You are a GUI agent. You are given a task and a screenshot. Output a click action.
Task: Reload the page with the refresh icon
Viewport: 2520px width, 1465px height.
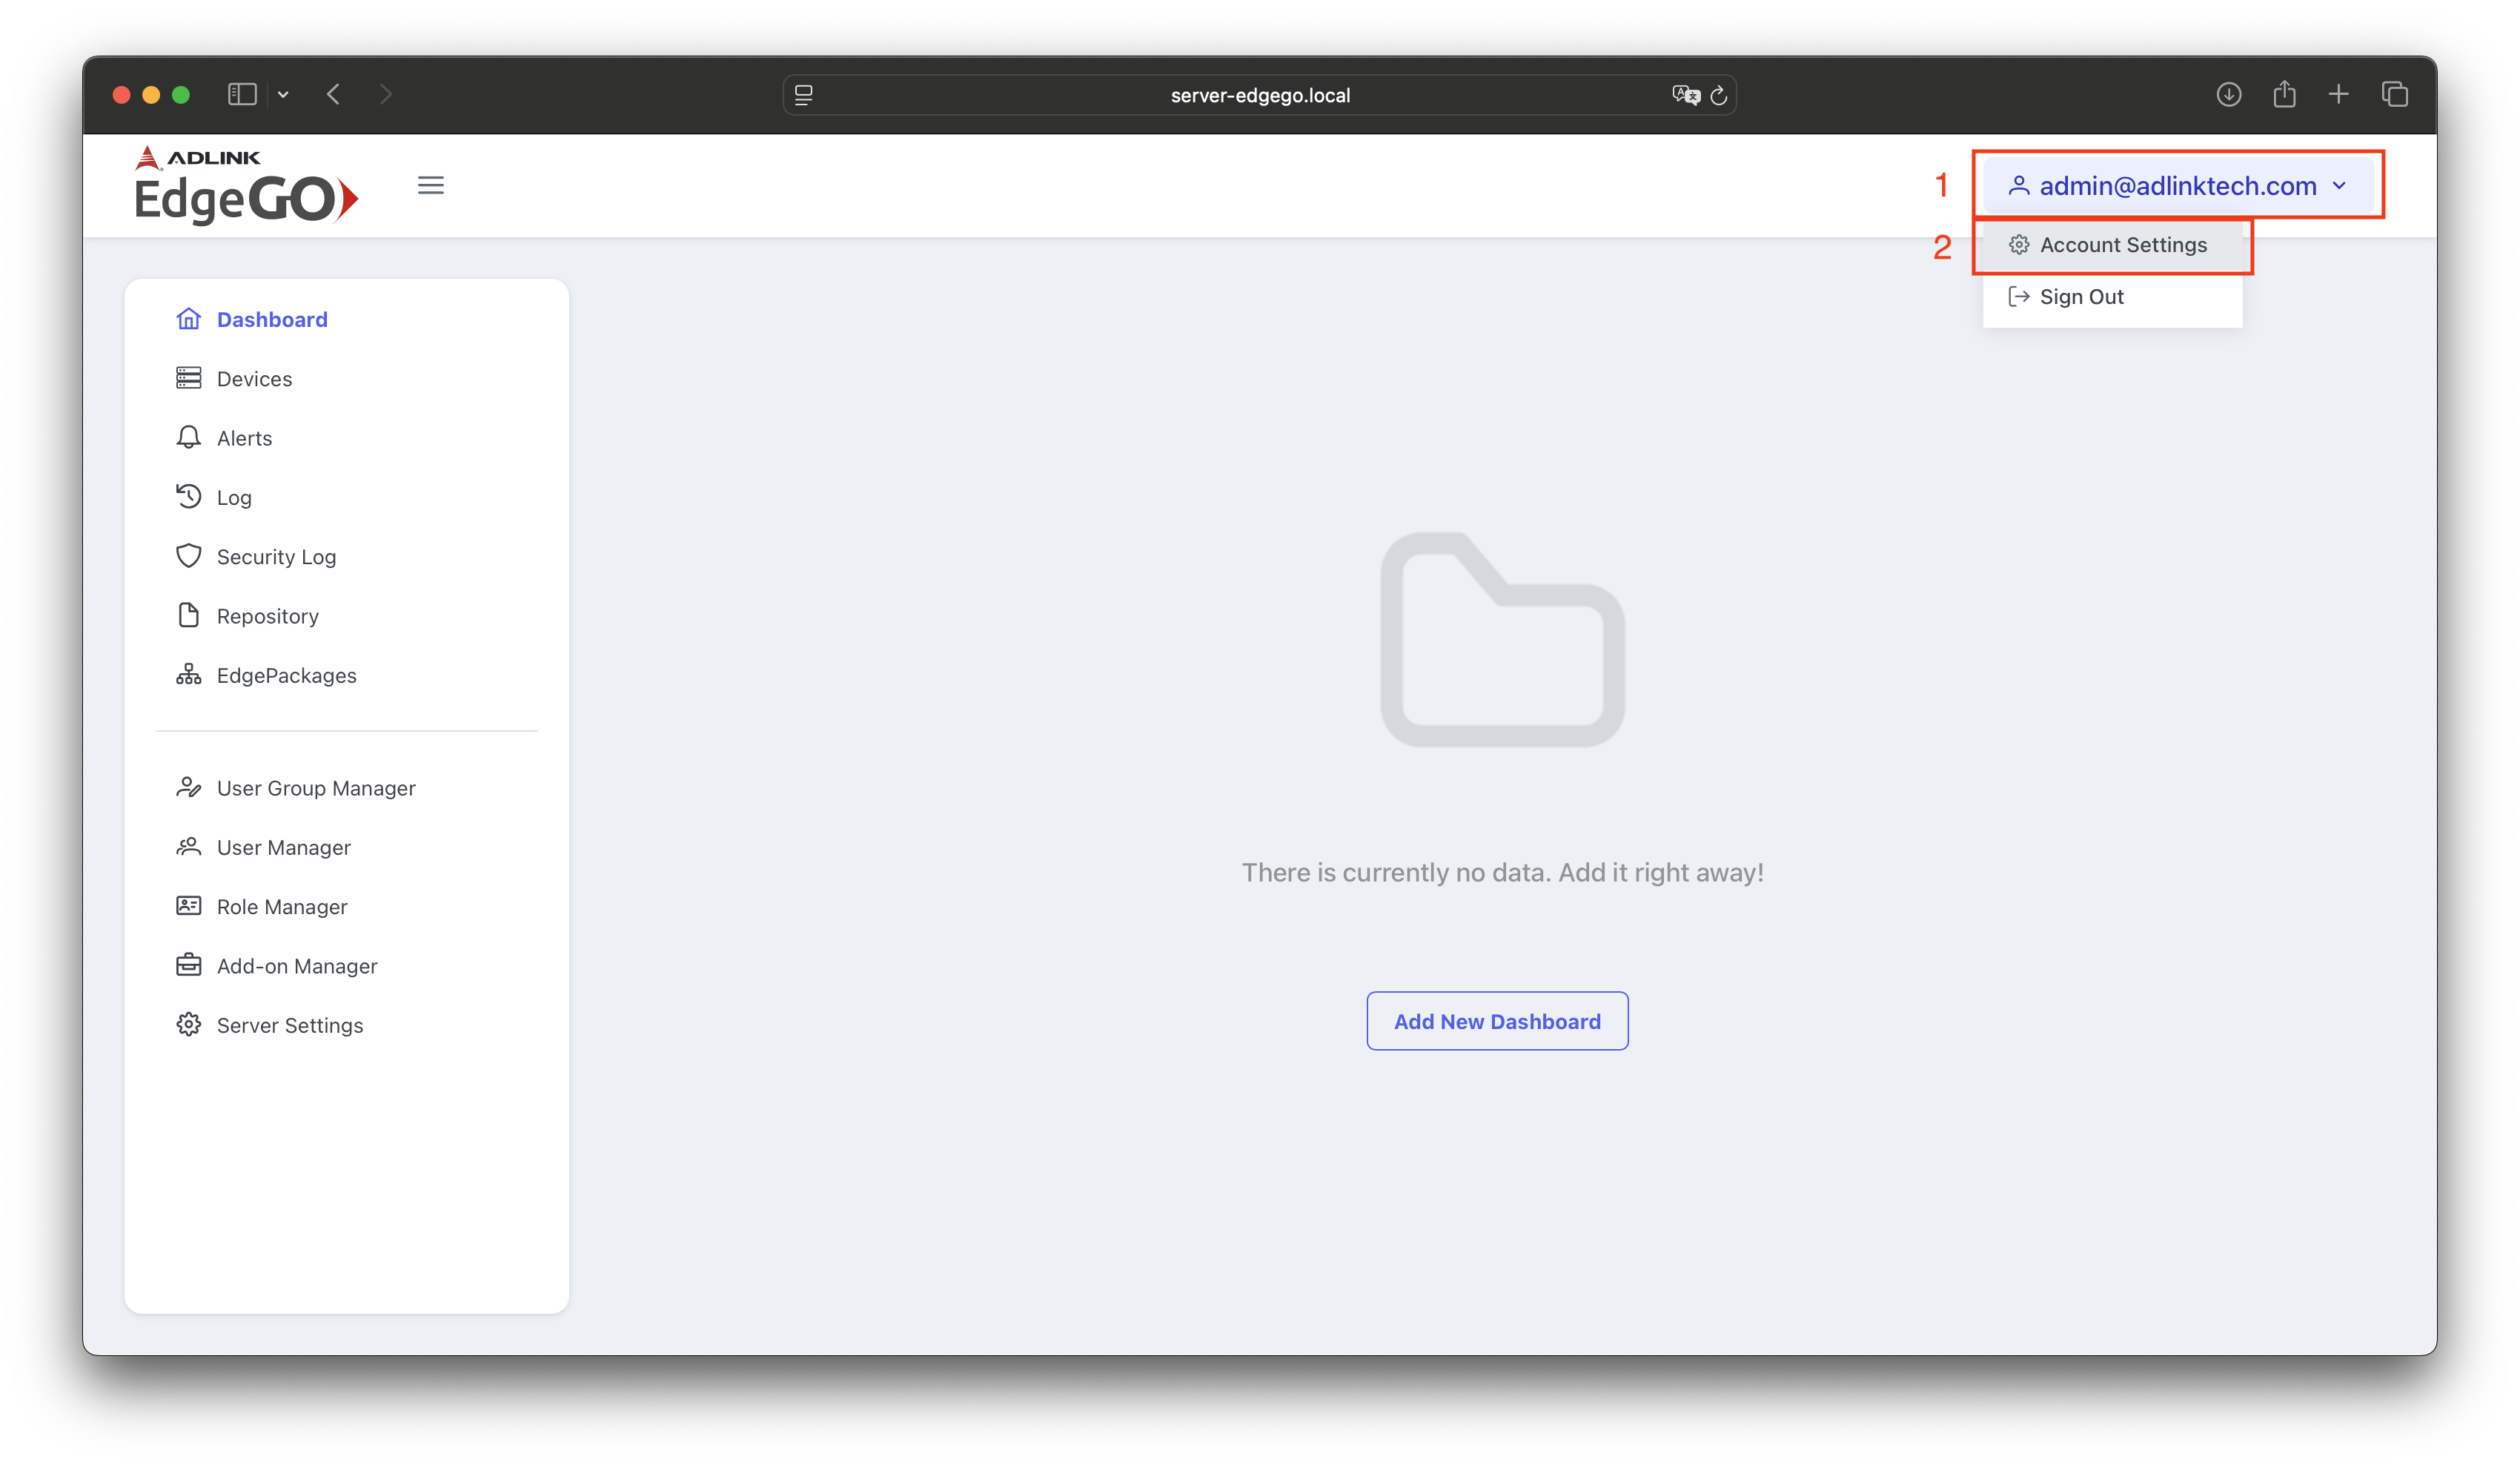1719,95
